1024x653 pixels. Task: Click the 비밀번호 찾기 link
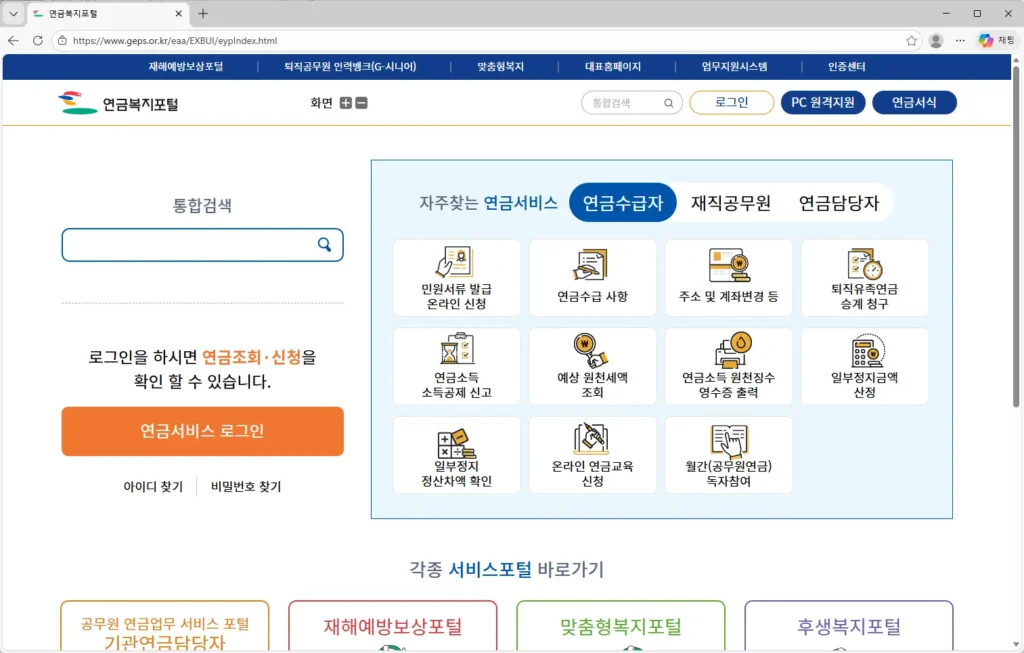[x=246, y=487]
